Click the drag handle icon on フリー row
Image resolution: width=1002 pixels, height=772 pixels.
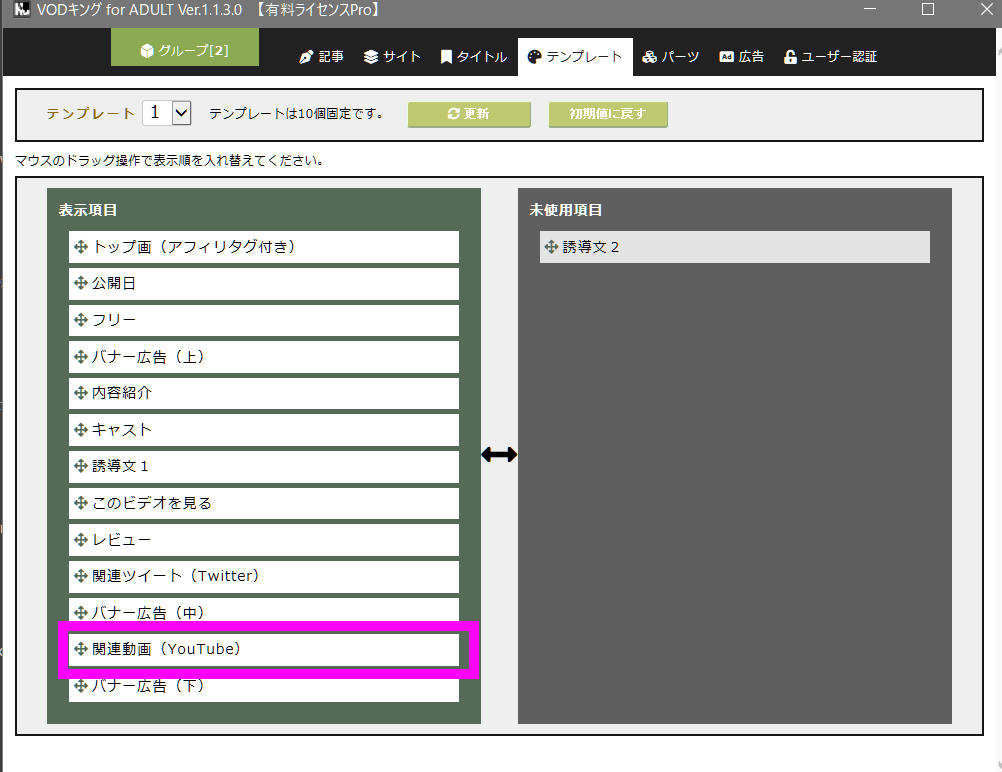pos(81,320)
